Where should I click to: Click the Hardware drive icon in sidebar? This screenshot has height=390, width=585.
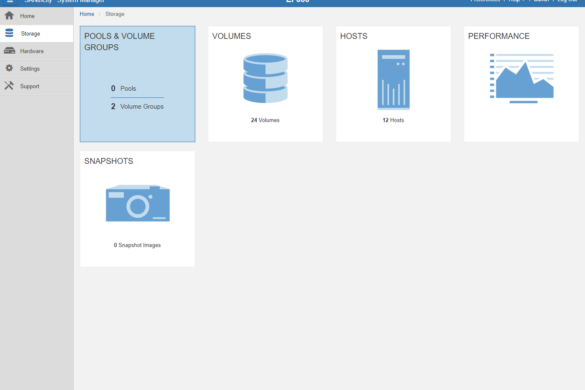9,51
